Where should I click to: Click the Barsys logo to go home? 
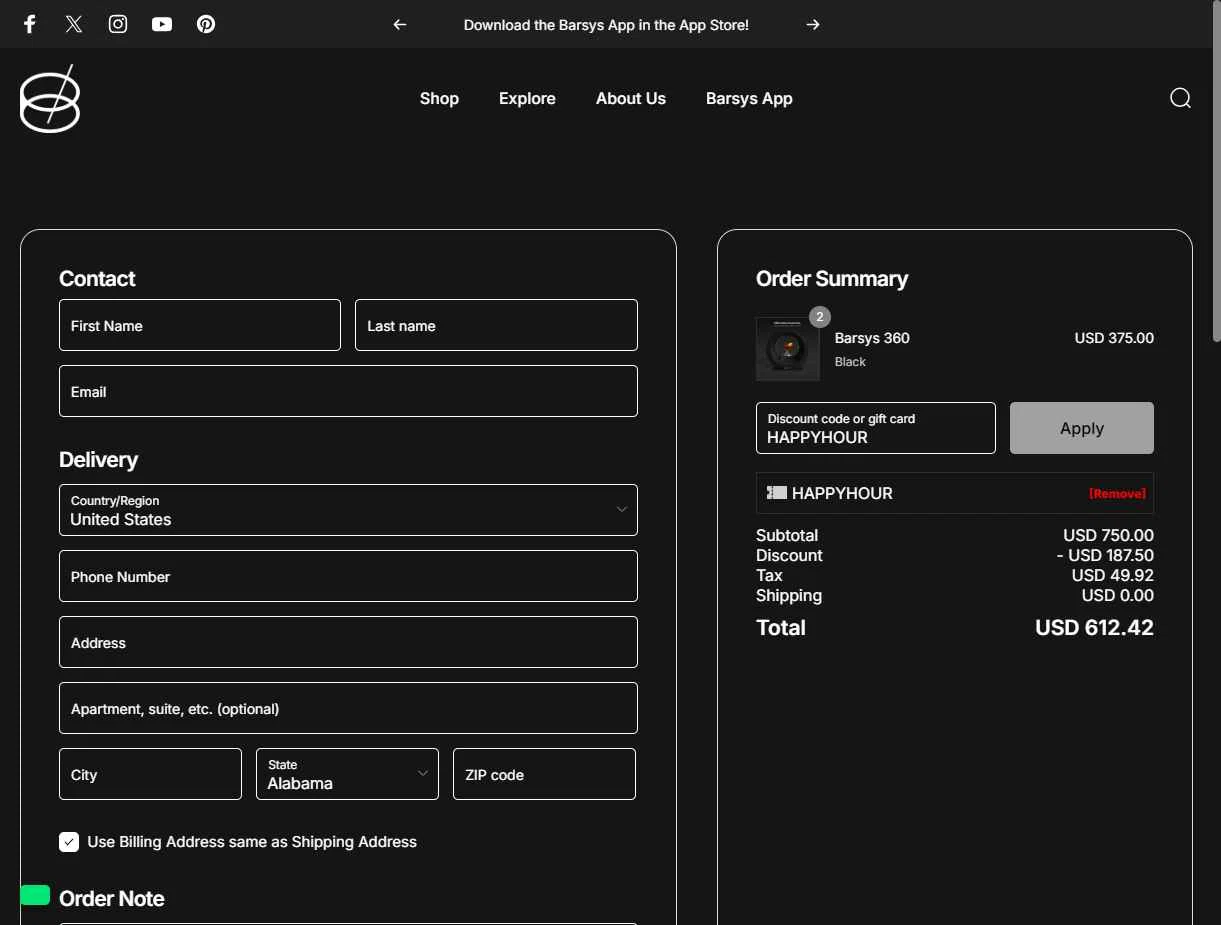[x=50, y=98]
